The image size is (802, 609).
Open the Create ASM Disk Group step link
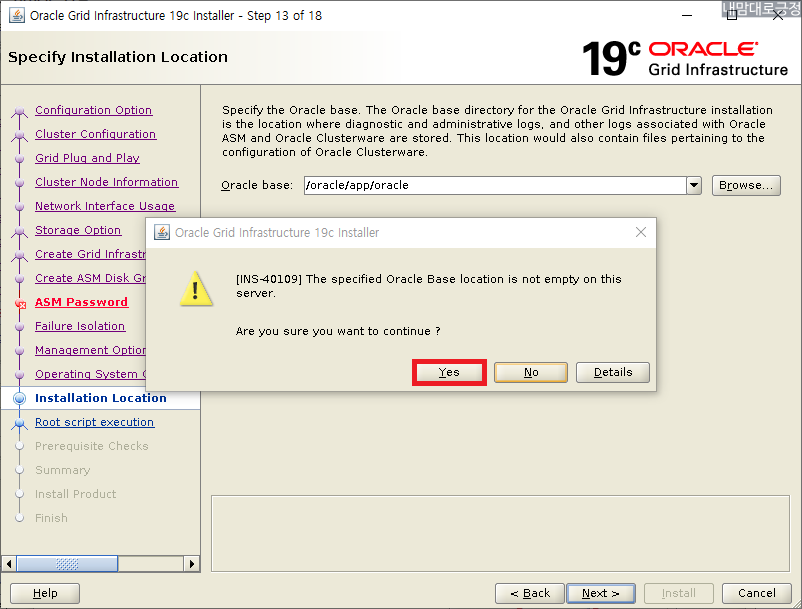[90, 278]
